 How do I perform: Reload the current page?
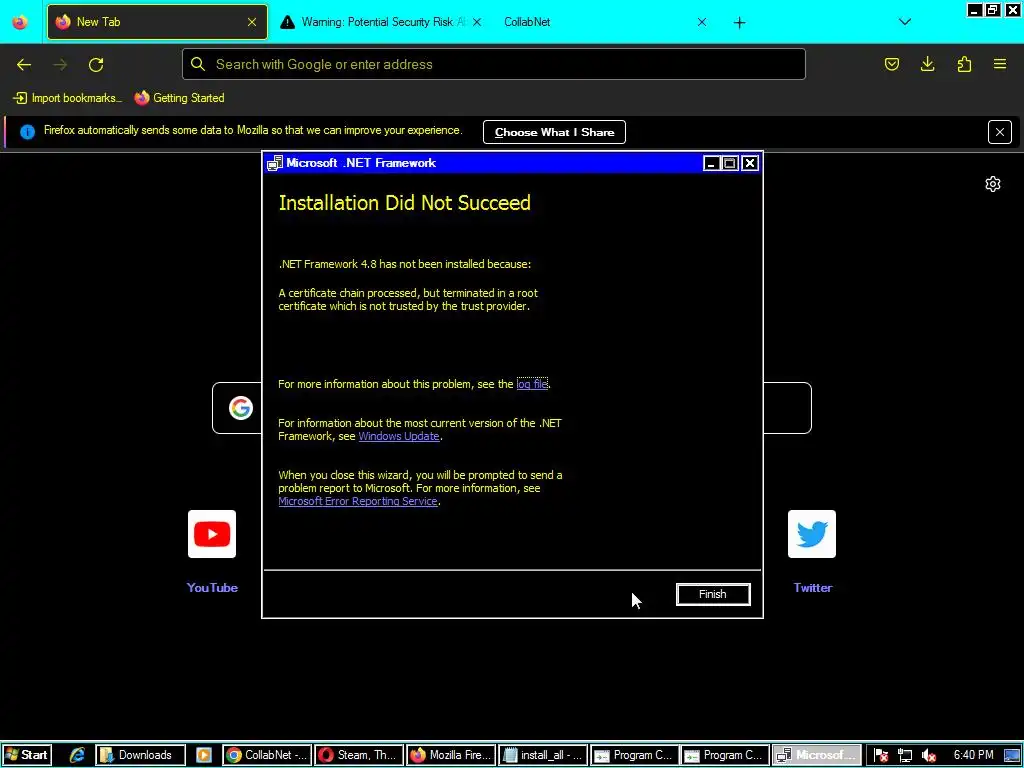pyautogui.click(x=96, y=65)
